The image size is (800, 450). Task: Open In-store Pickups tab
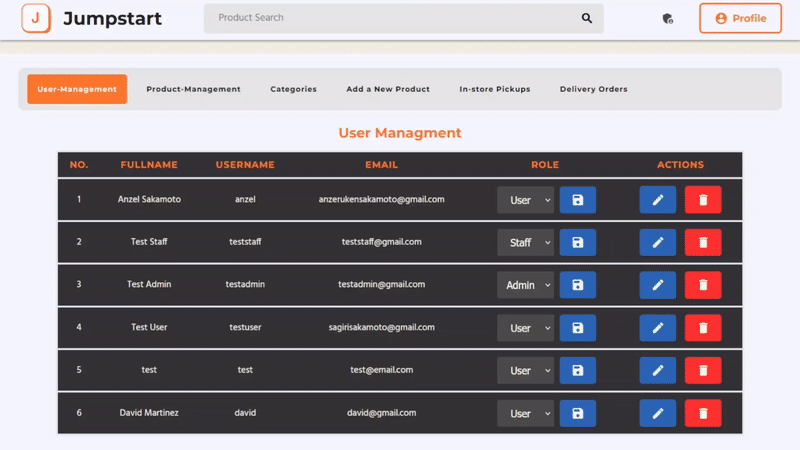pyautogui.click(x=494, y=89)
